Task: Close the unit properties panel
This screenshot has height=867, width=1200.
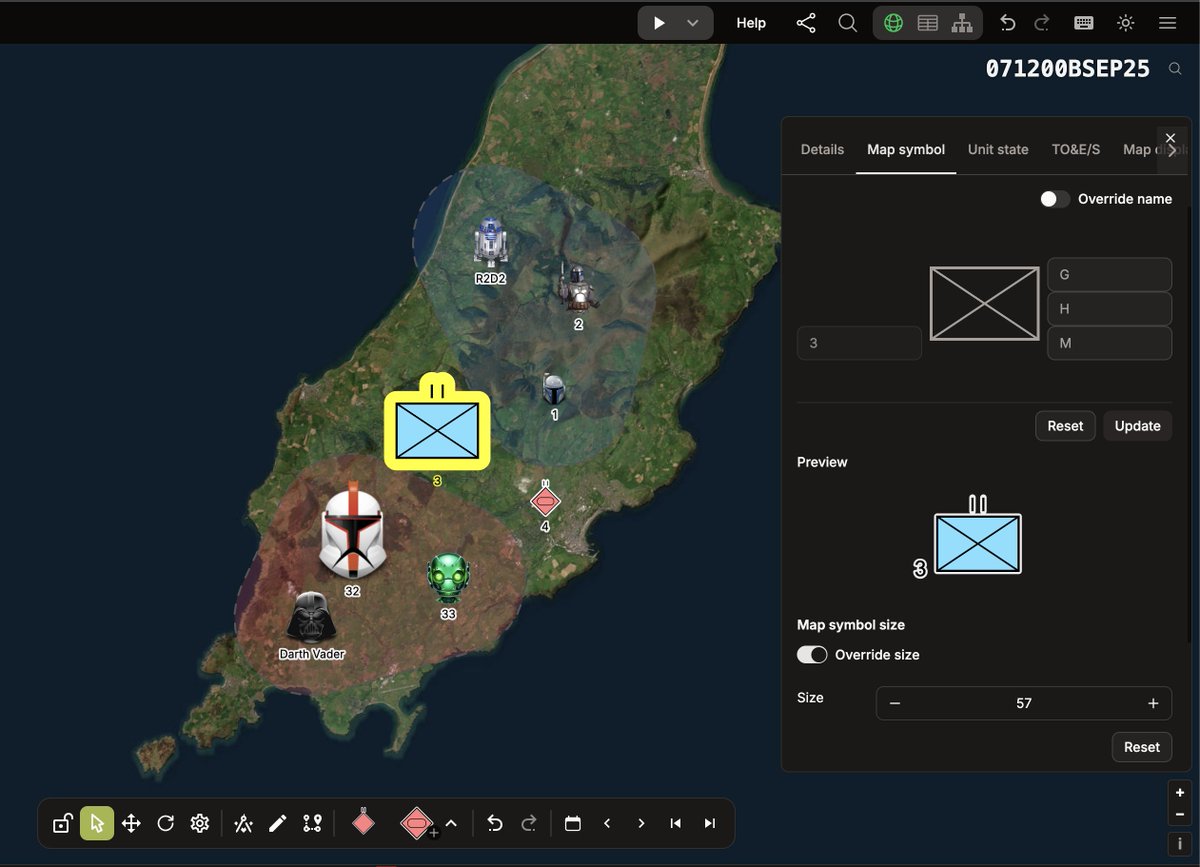Action: pyautogui.click(x=1170, y=138)
